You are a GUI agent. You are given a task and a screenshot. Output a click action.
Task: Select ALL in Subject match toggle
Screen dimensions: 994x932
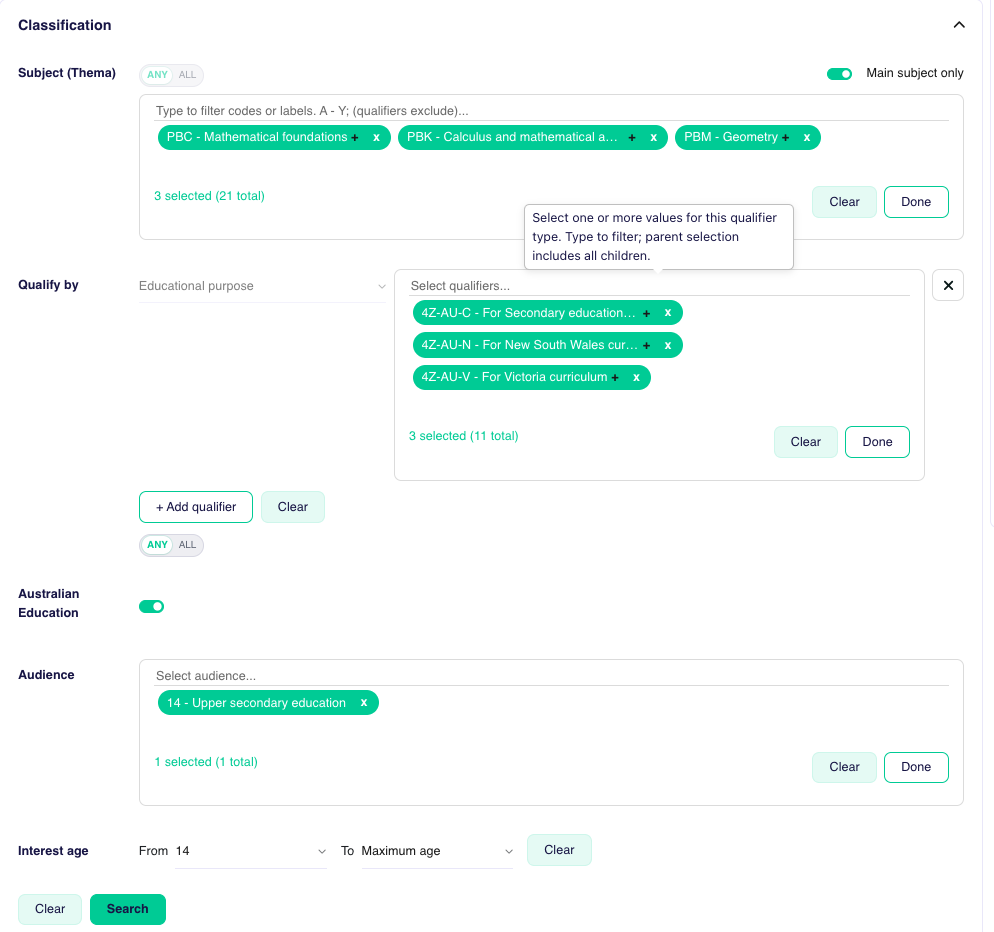pyautogui.click(x=187, y=75)
